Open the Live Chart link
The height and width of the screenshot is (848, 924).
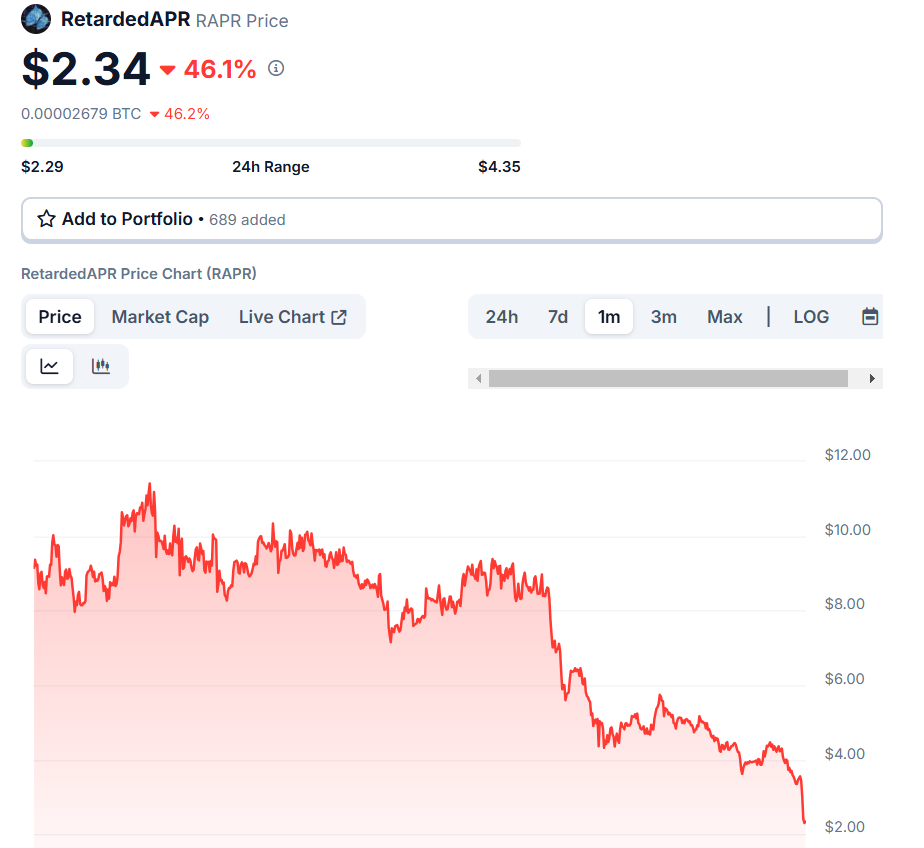[282, 317]
